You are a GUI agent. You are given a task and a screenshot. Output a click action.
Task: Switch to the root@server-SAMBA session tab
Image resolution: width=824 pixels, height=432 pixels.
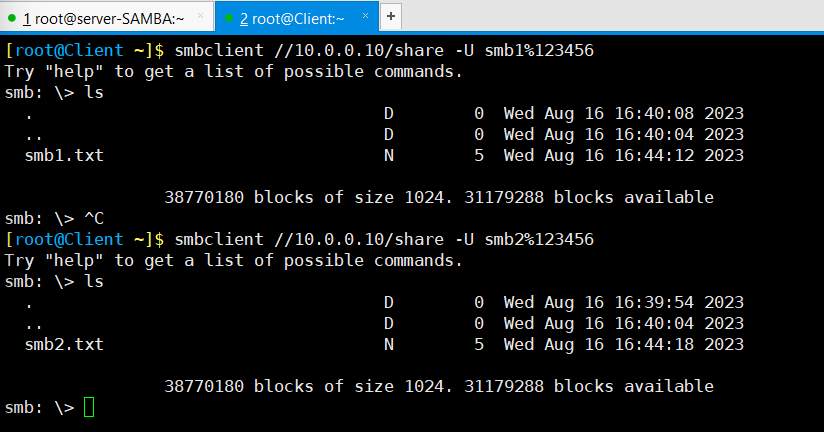[x=107, y=17]
